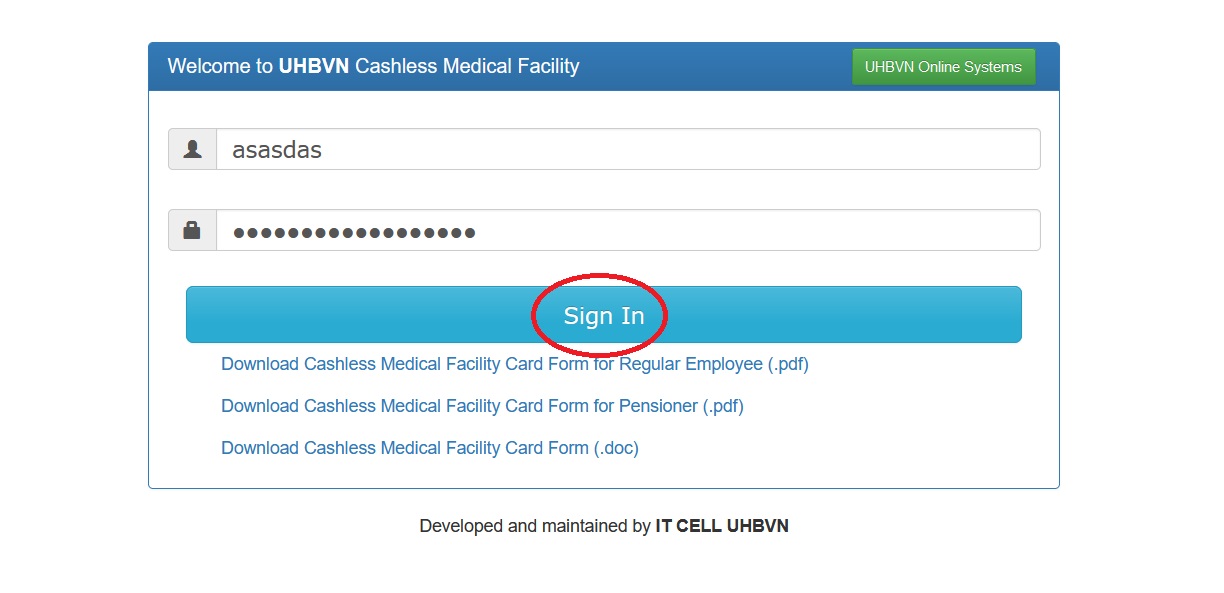The image size is (1224, 593).
Task: Click the user silhouette icon beside username
Action: (x=192, y=149)
